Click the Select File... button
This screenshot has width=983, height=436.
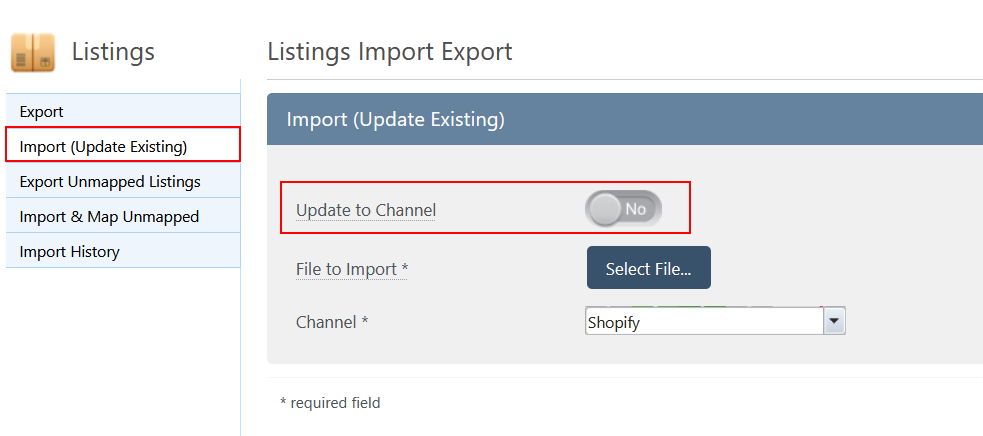pyautogui.click(x=648, y=268)
